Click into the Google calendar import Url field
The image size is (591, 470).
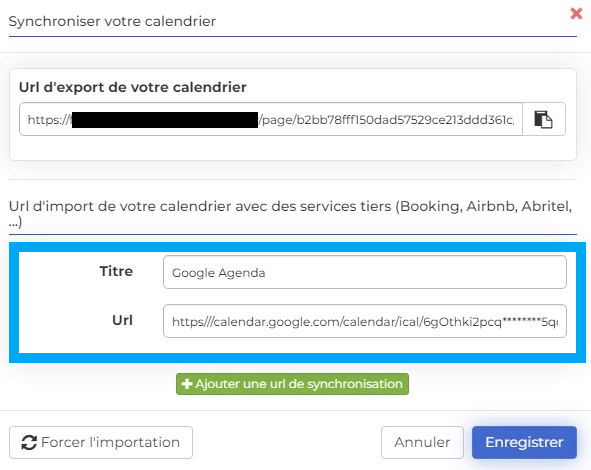tap(364, 321)
